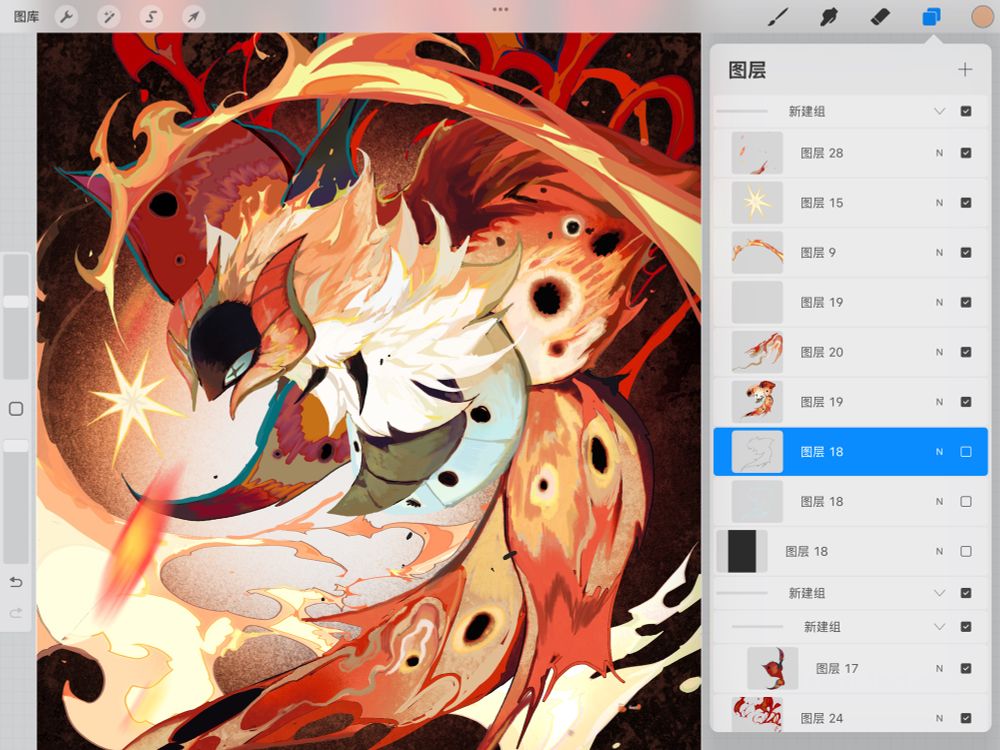Hide 图层 15 using its checkbox
Screen dimensions: 1000x750
click(x=966, y=203)
